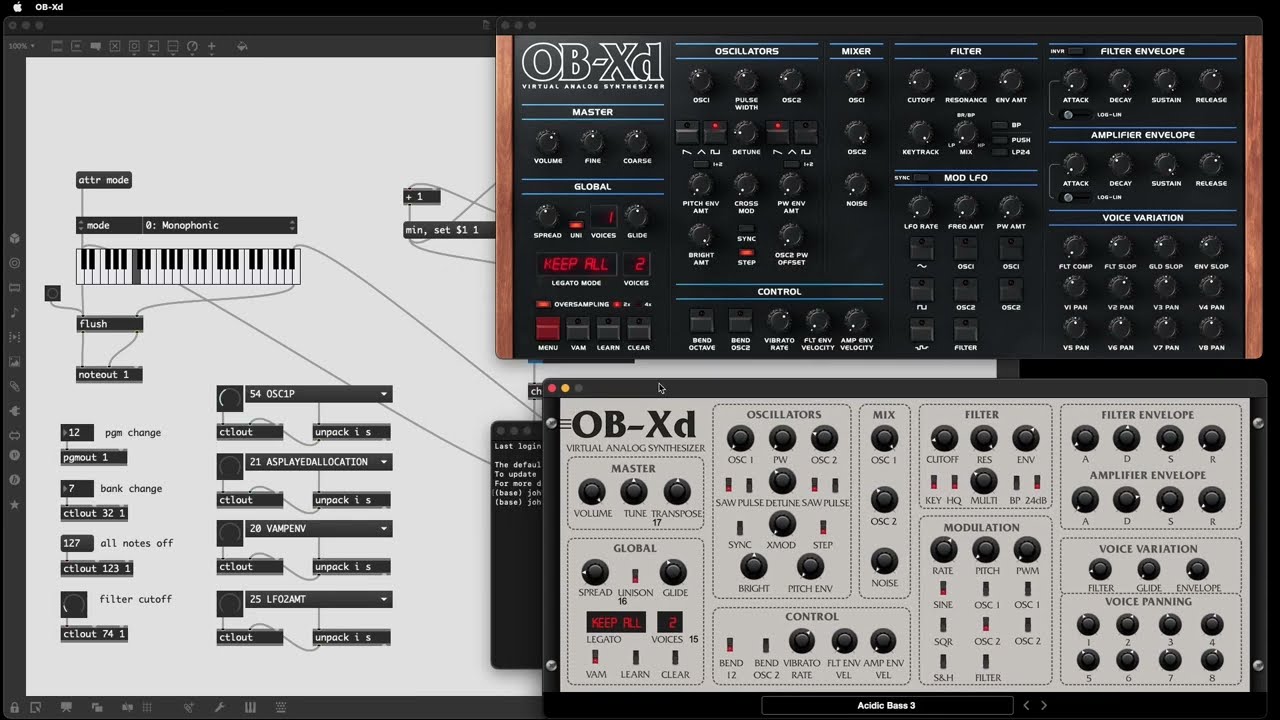Enable LP24 filter switch in dark OB-Xd
The height and width of the screenshot is (720, 1280).
(998, 152)
